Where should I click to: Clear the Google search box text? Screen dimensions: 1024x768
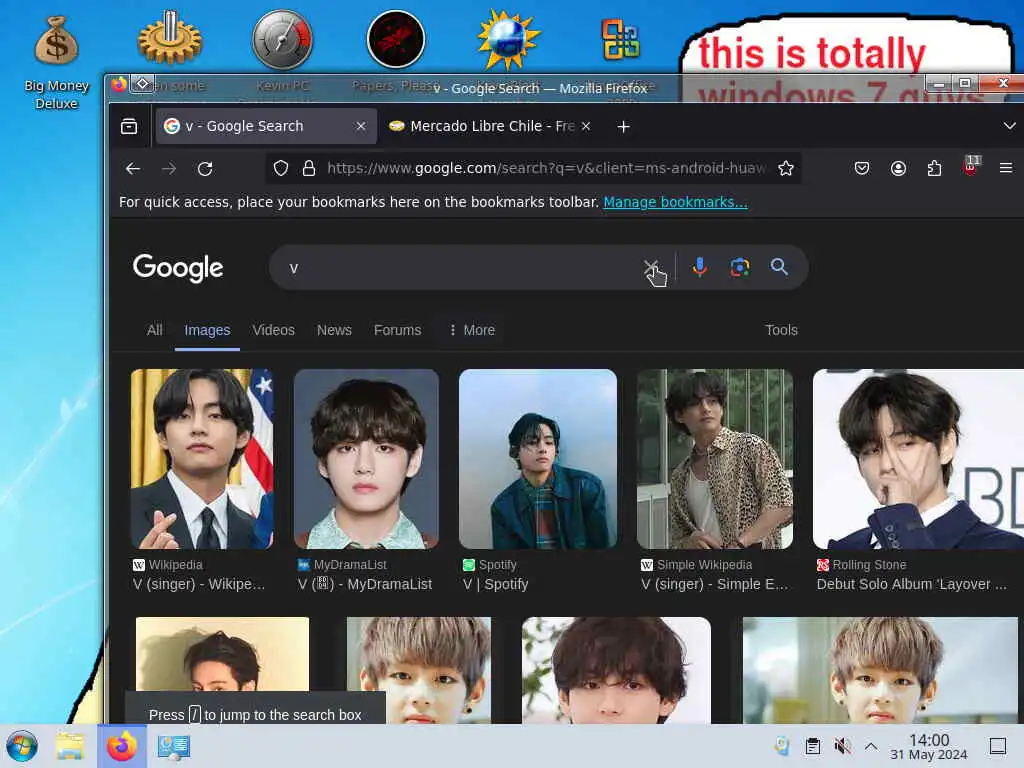click(x=651, y=267)
